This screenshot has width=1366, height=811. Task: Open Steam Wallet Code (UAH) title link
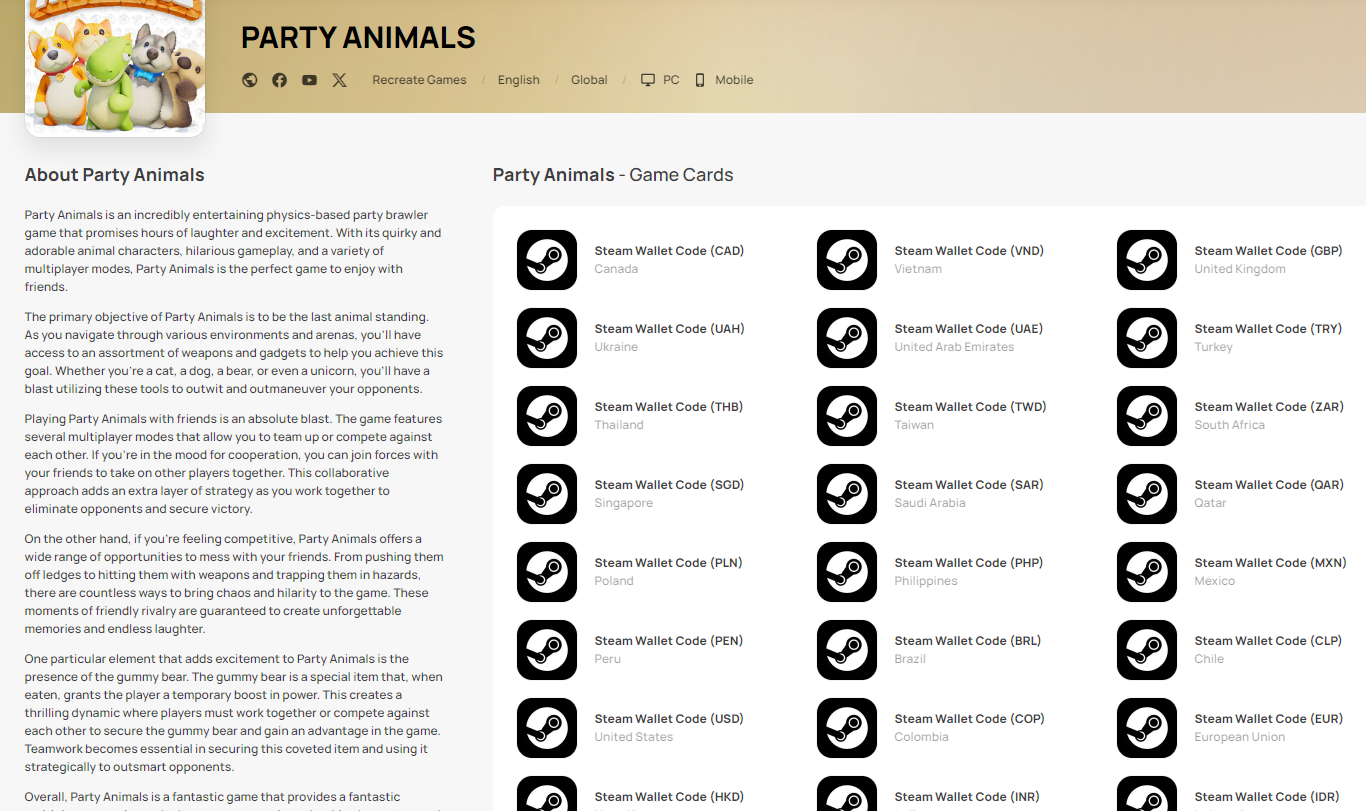coord(669,329)
